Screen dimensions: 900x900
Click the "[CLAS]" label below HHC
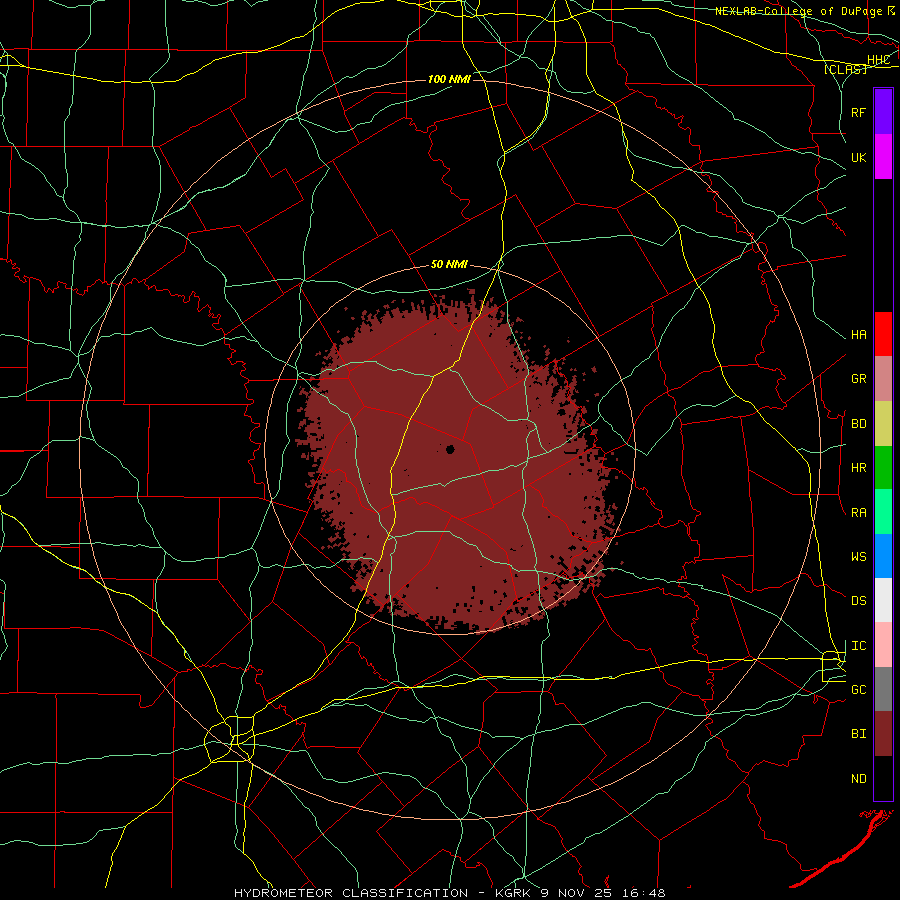tap(845, 69)
